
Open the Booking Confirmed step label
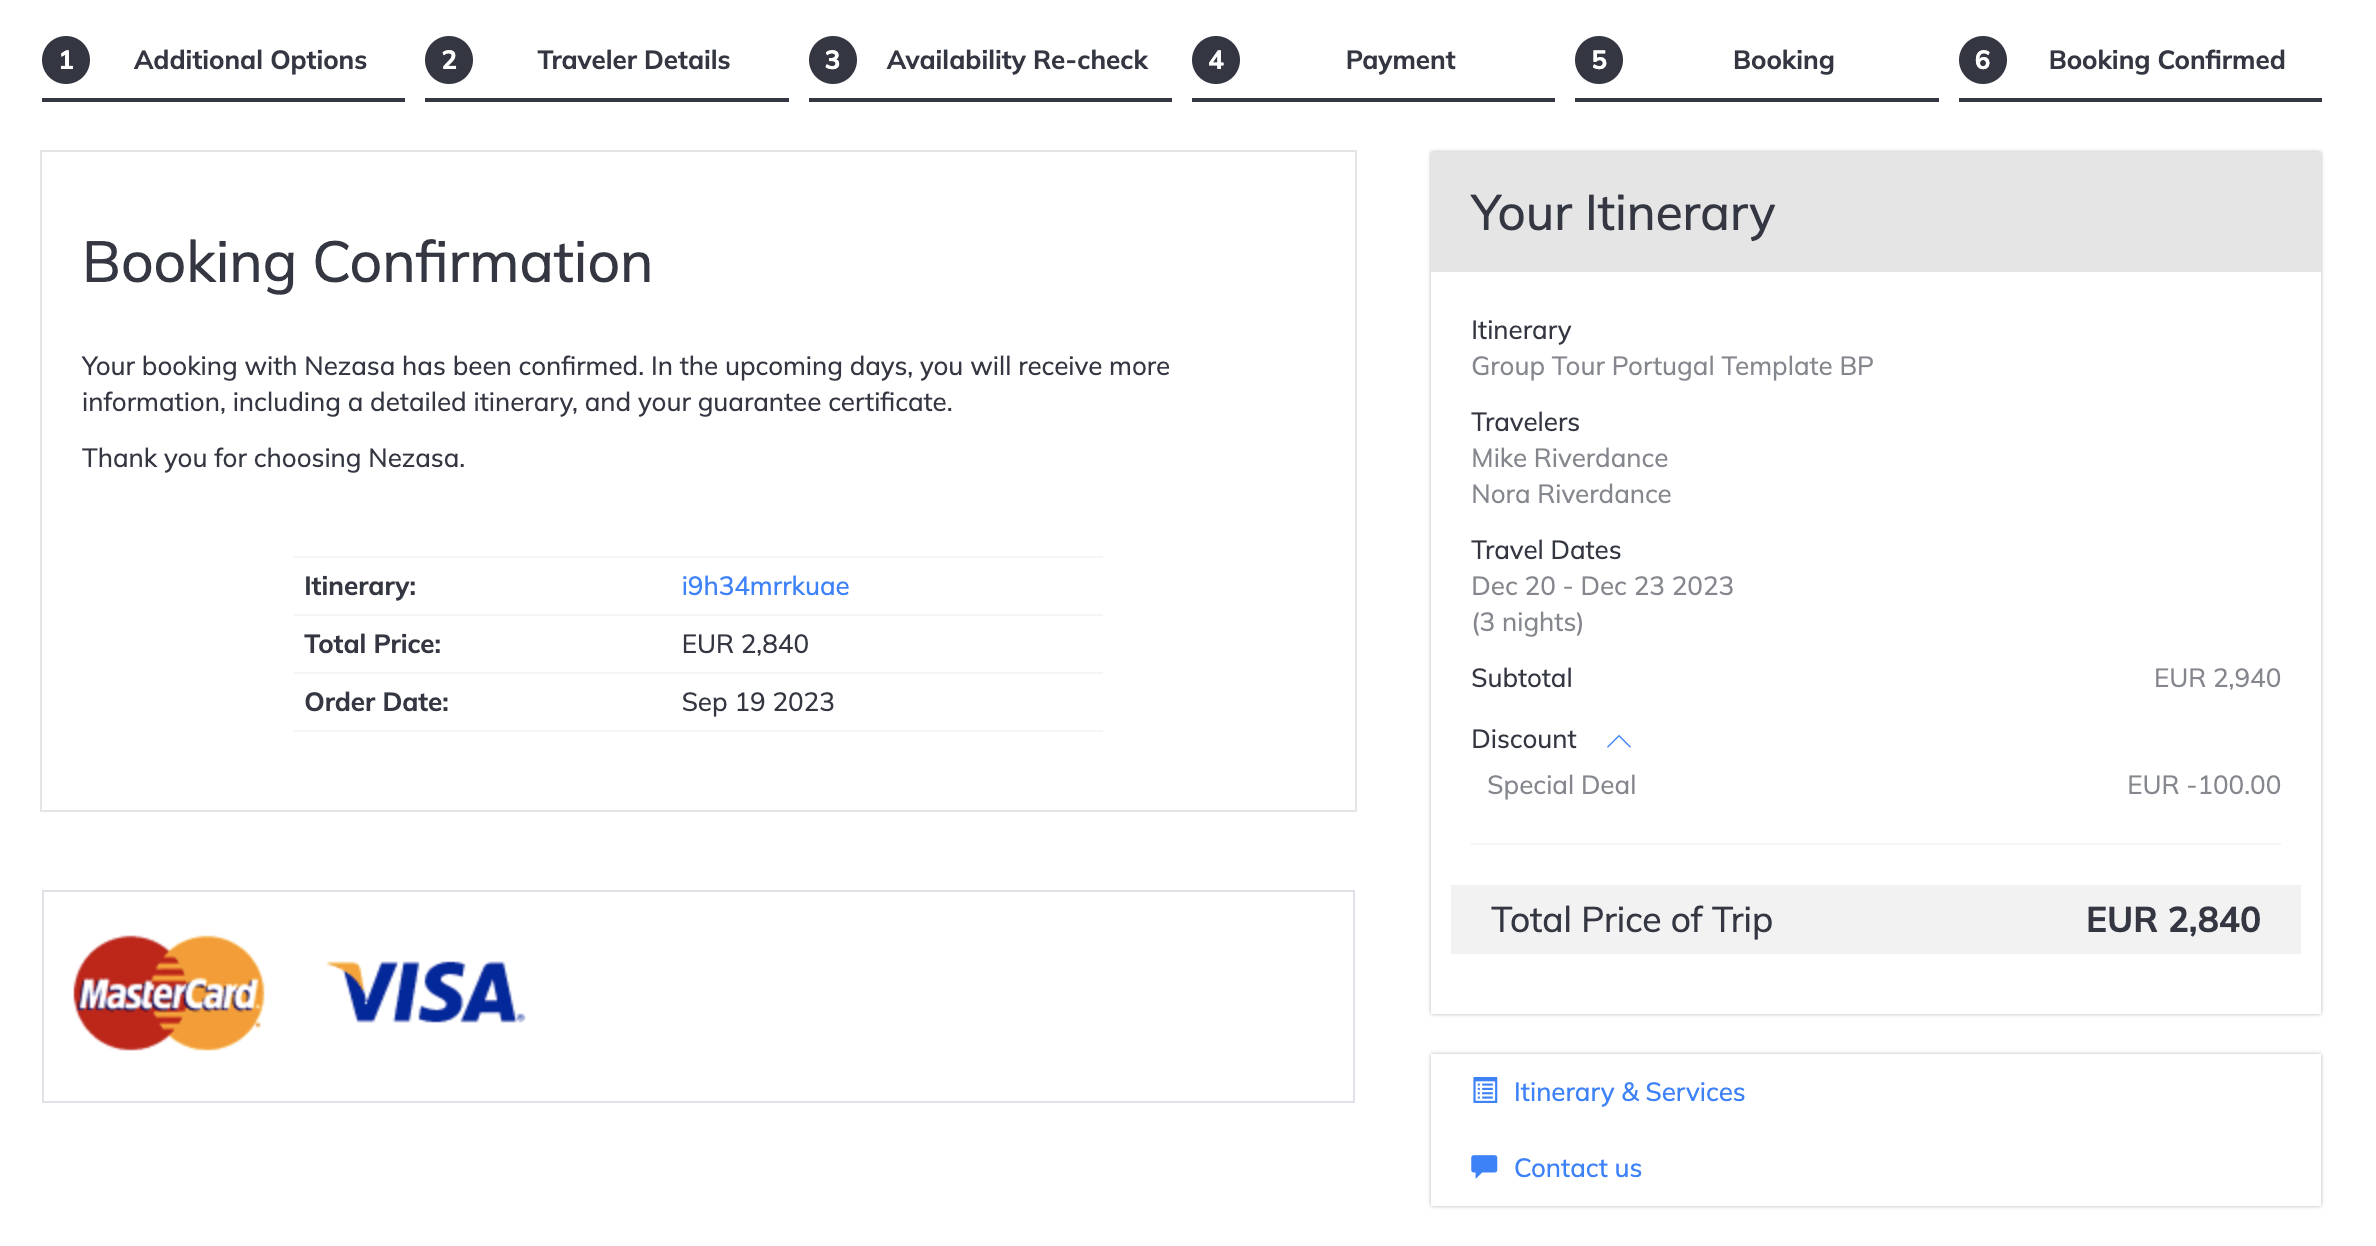2167,60
